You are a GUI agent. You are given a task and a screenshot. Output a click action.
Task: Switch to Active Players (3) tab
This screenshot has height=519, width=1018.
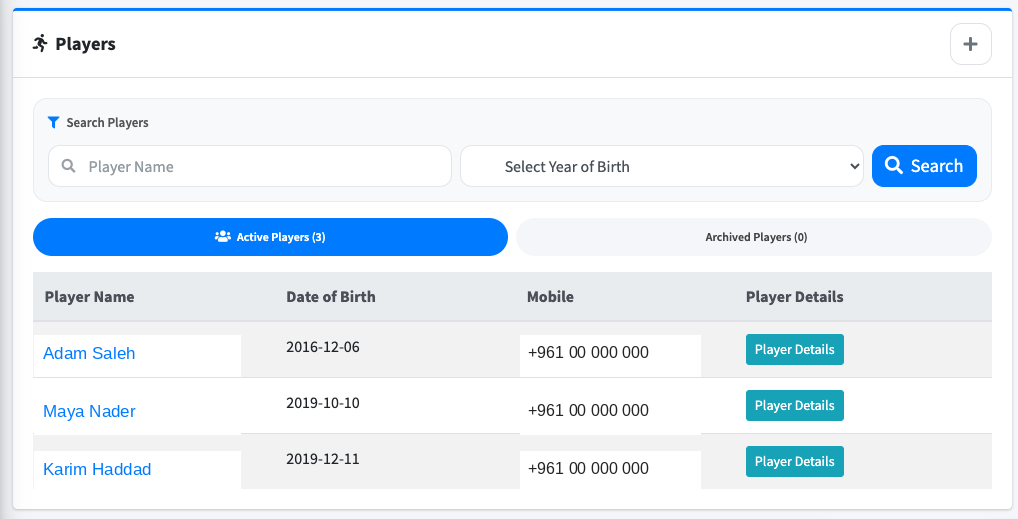(x=270, y=237)
